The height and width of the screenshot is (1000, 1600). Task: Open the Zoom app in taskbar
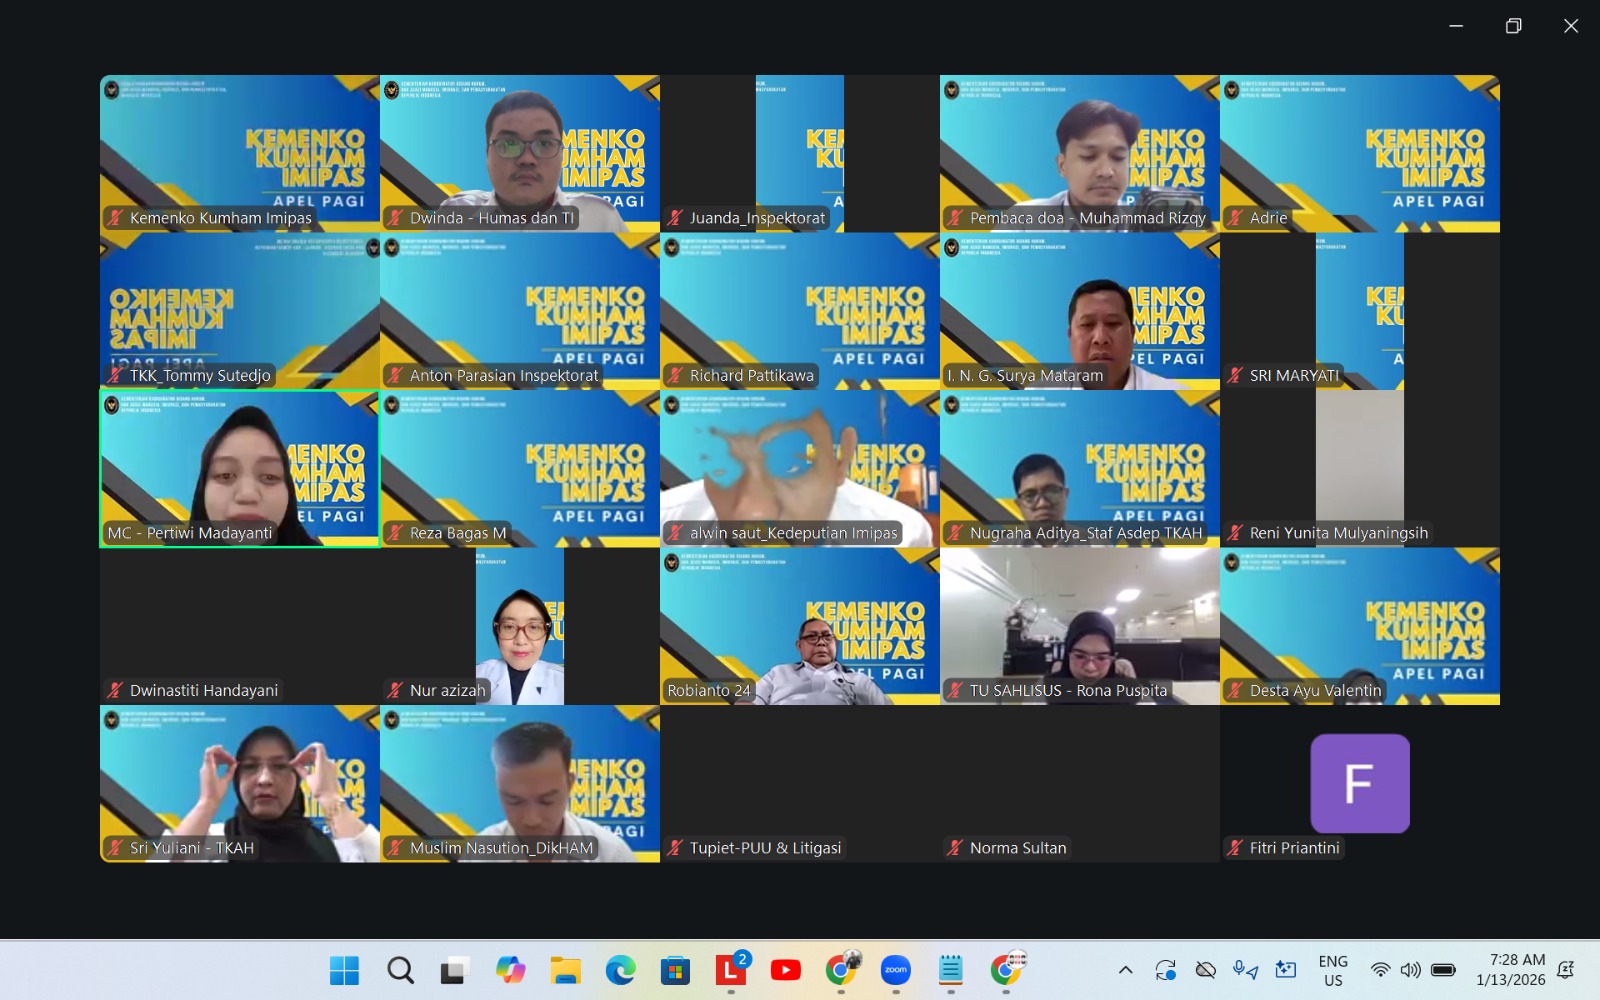[895, 970]
